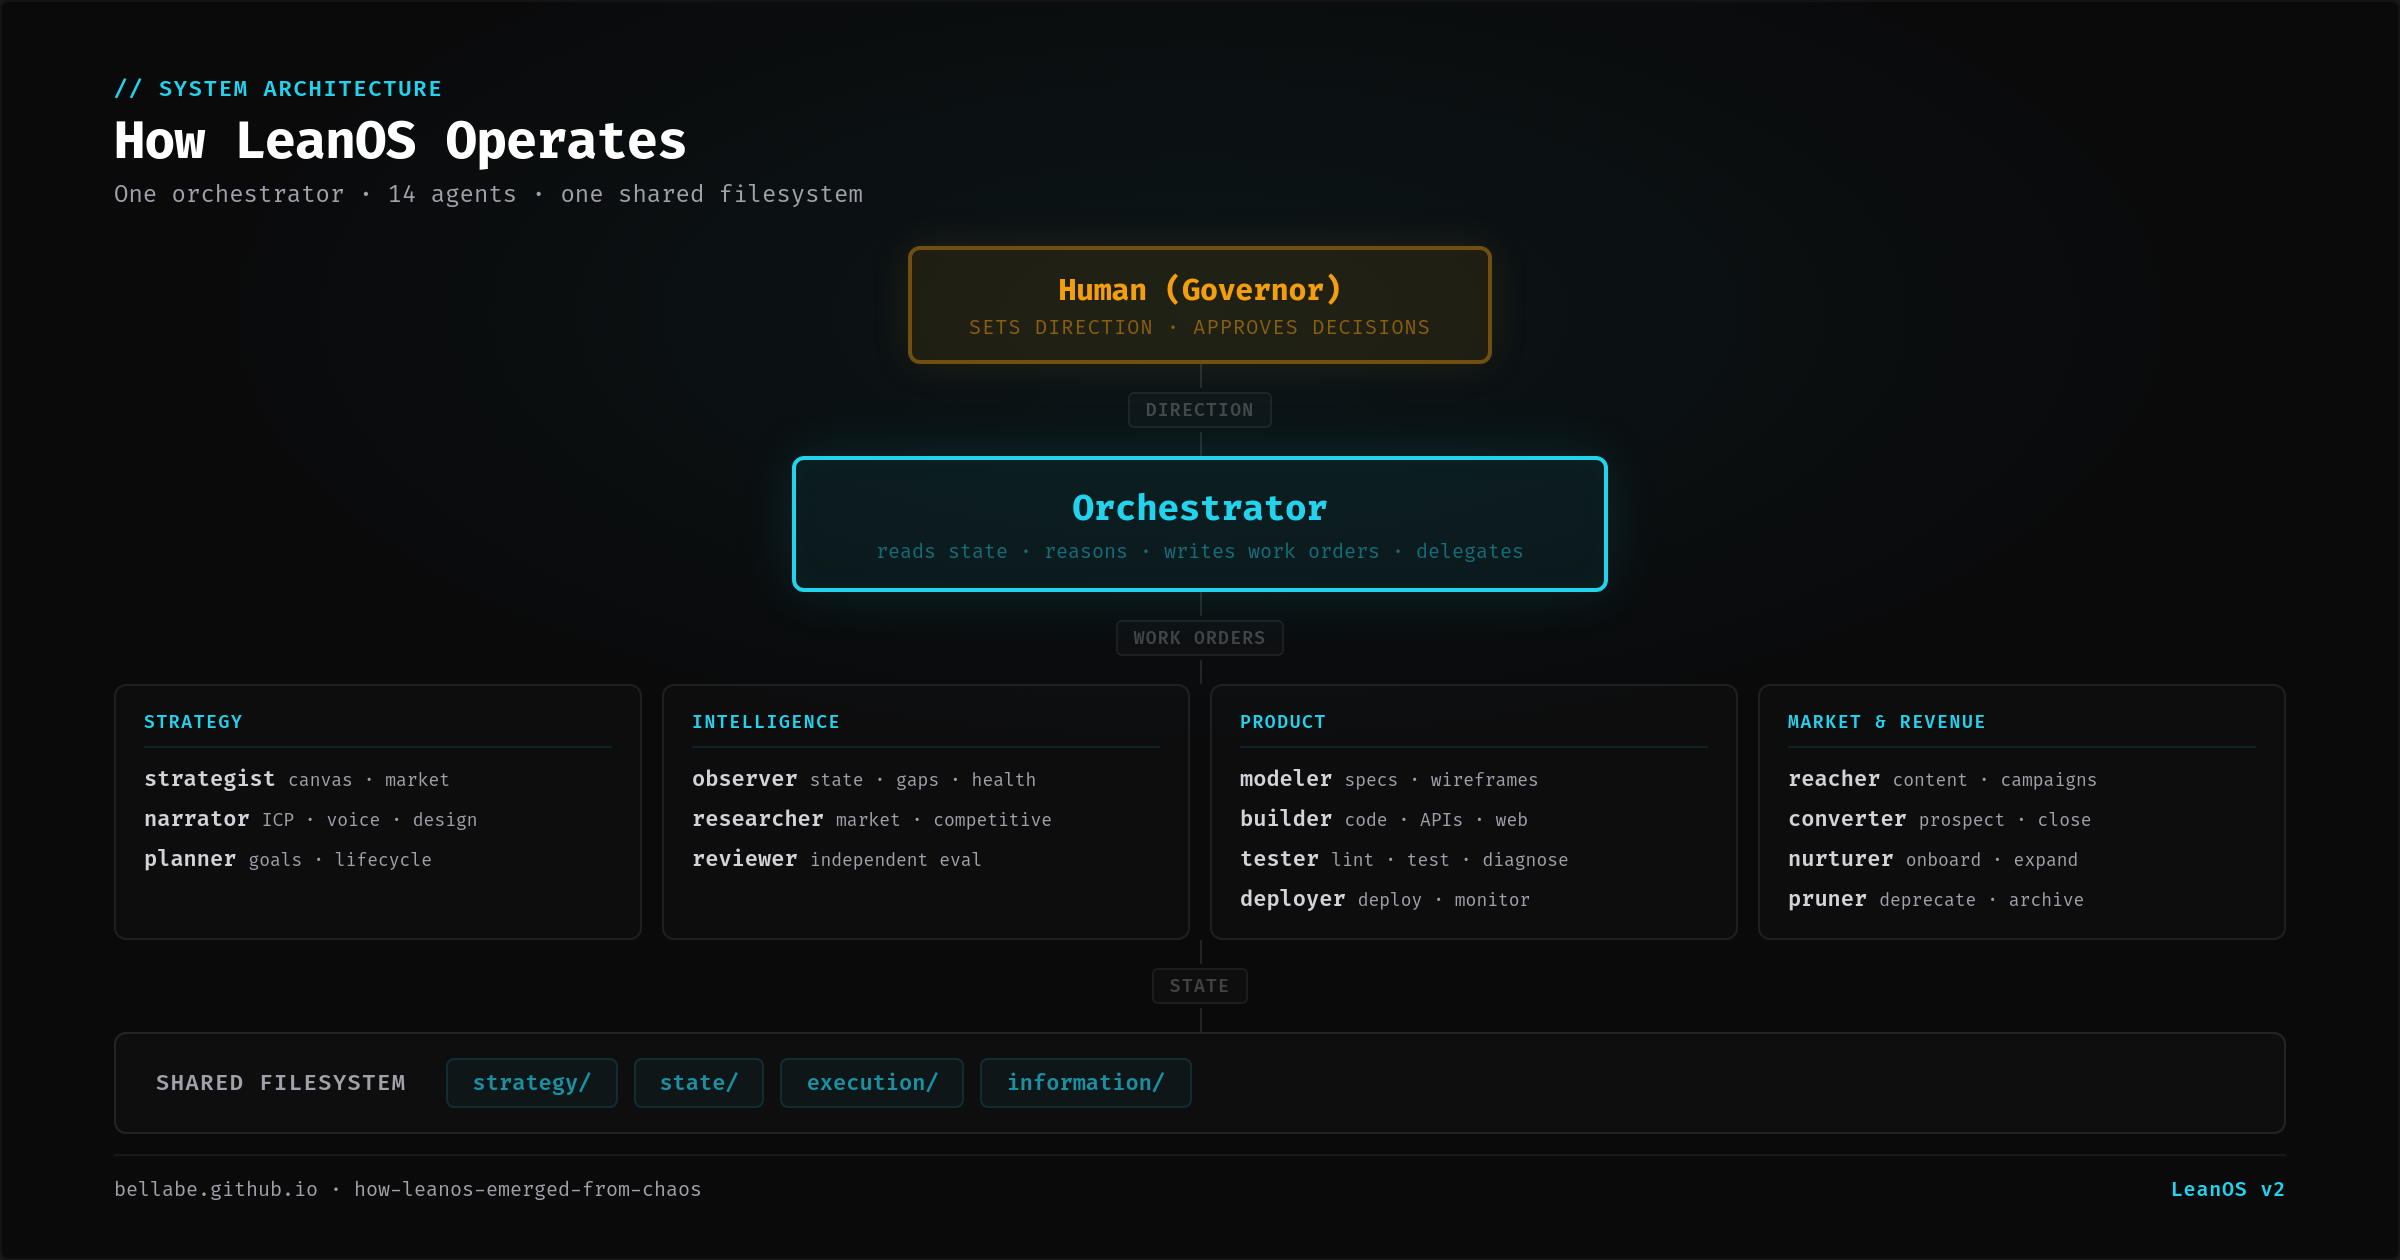This screenshot has height=1260, width=2400.
Task: Click the bellabe.github.io link
Action: (x=215, y=1189)
